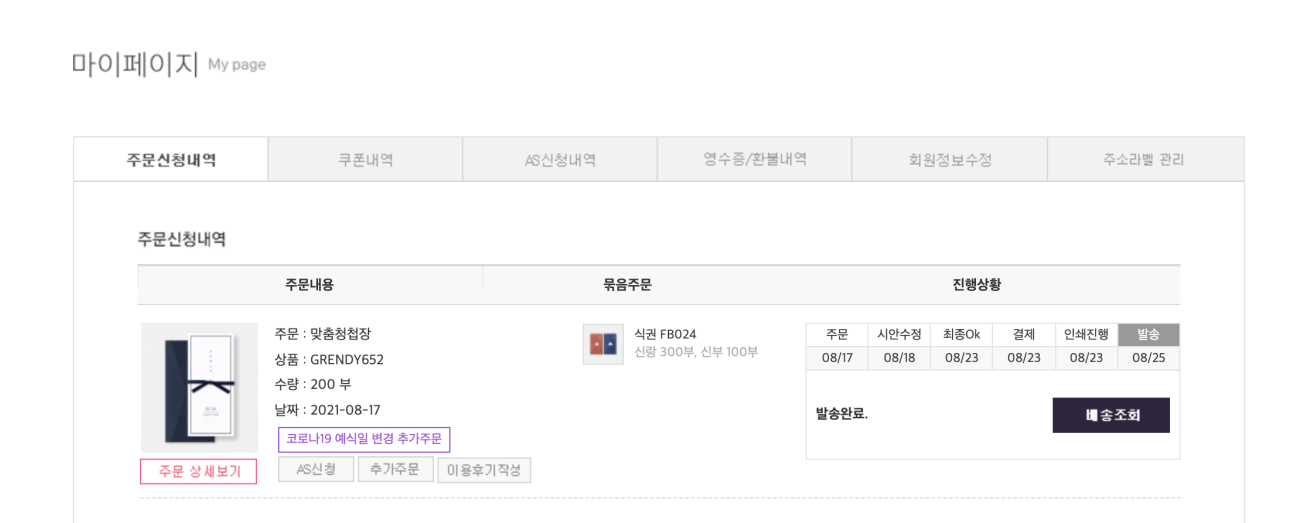Select the 최종Ok status step
This screenshot has height=523, width=1301.
pyautogui.click(x=961, y=335)
